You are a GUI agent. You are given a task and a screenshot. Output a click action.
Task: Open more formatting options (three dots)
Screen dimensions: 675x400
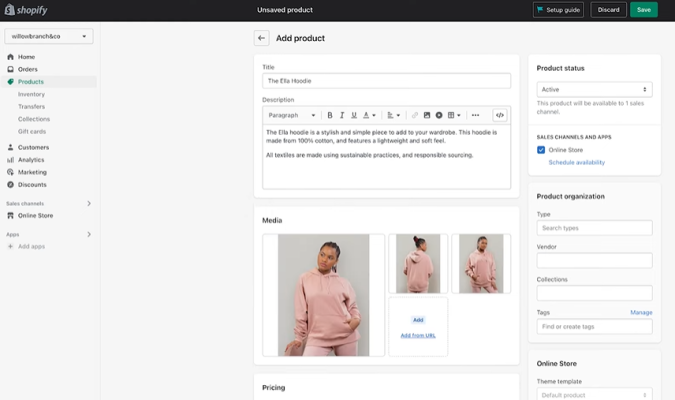(x=475, y=115)
